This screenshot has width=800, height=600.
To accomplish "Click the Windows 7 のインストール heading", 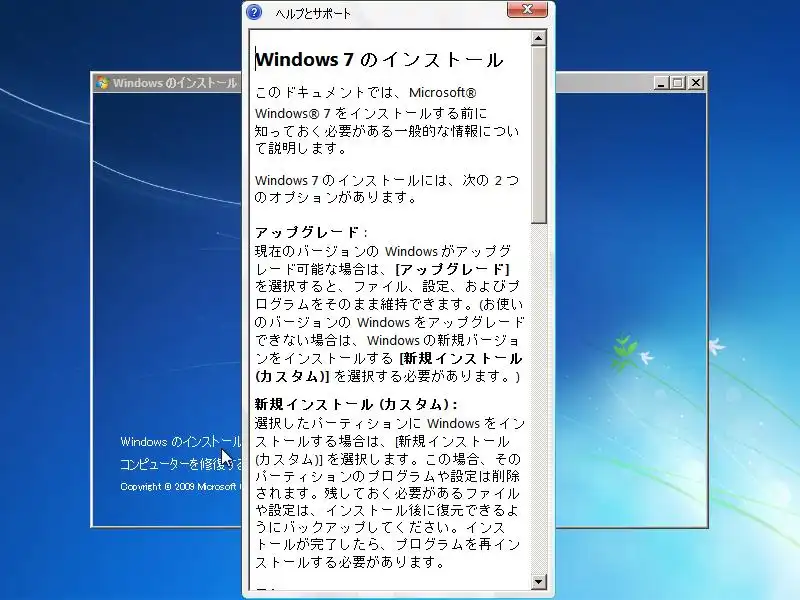I will pyautogui.click(x=379, y=60).
